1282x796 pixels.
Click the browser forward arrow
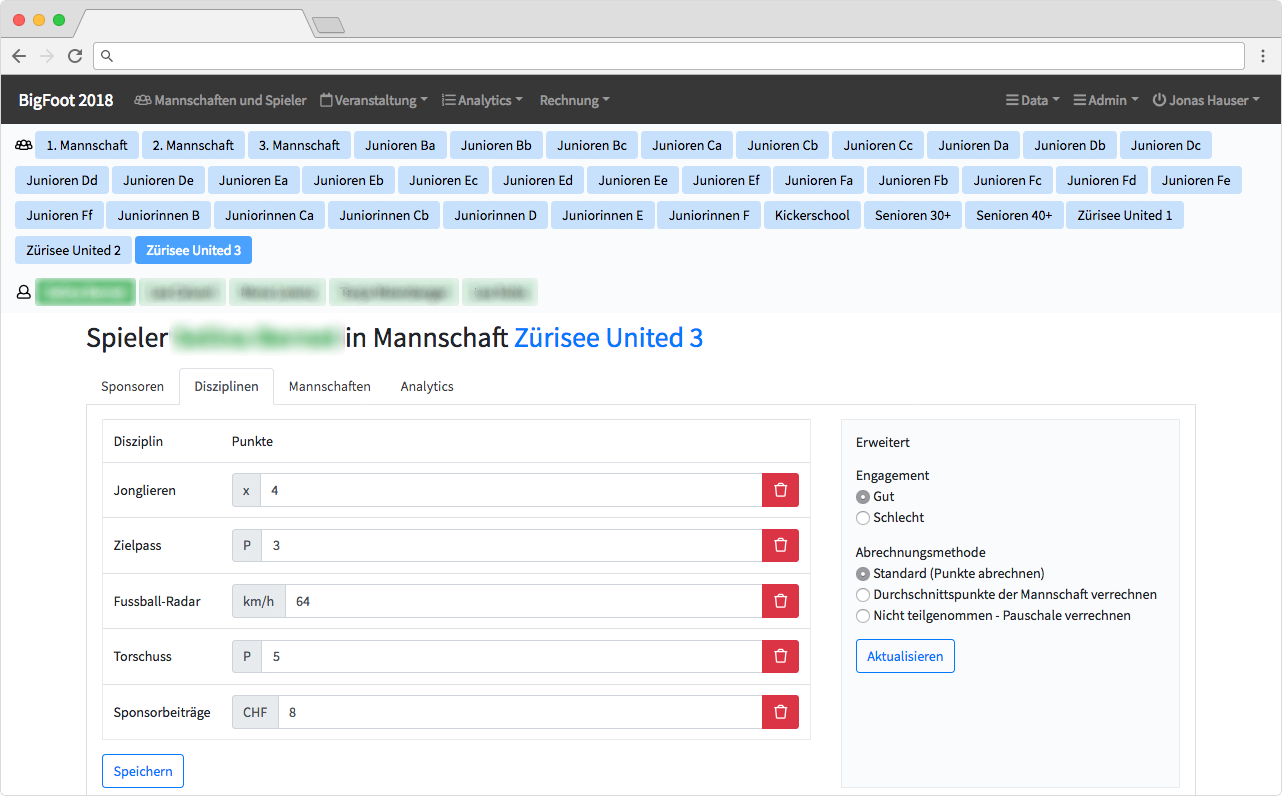point(47,56)
